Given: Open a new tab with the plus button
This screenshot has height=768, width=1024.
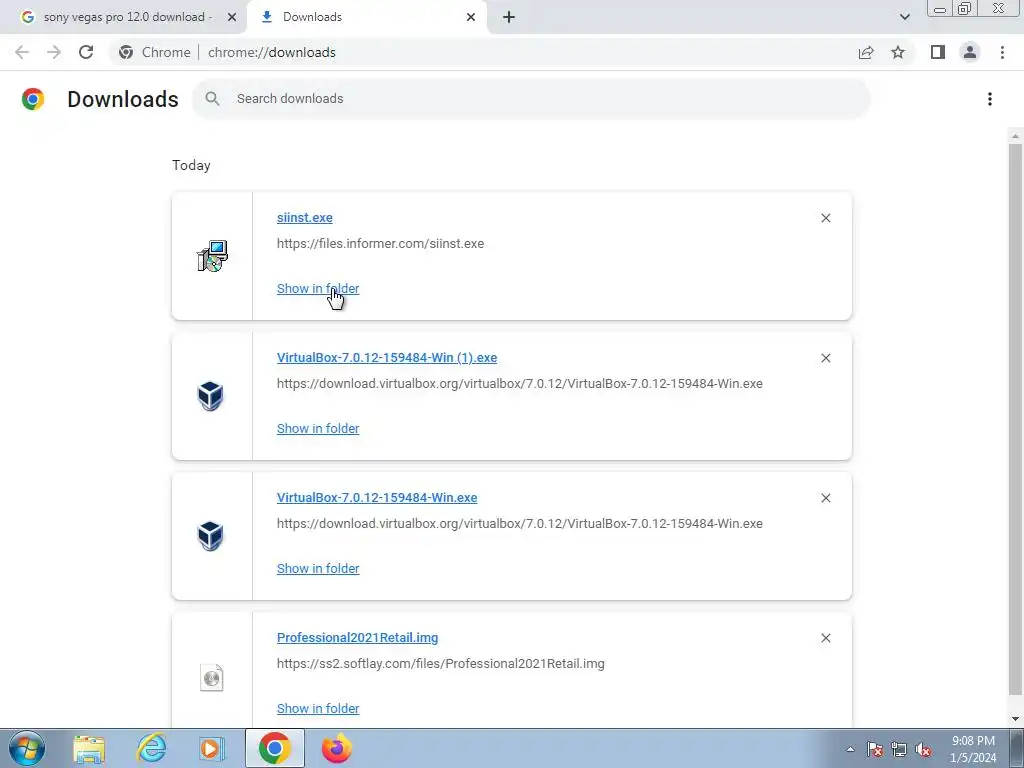Looking at the screenshot, I should click(509, 17).
